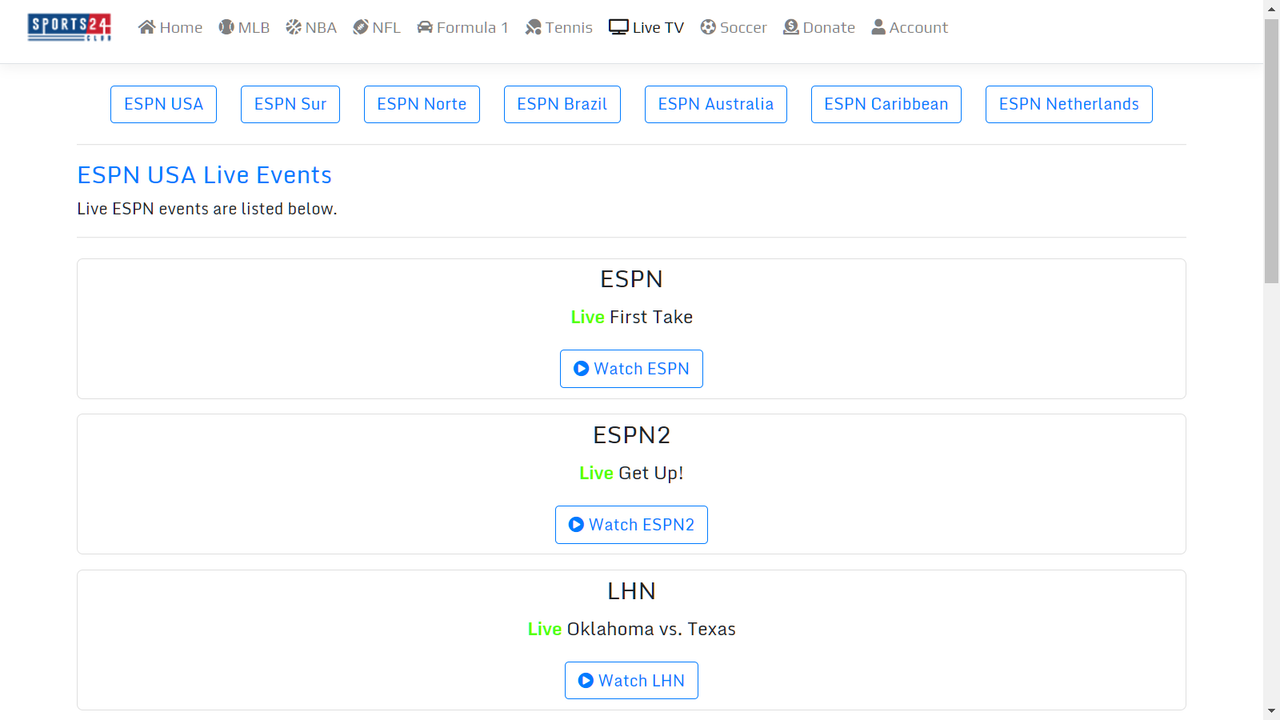
Task: Click the Live TV monitor icon
Action: point(618,27)
